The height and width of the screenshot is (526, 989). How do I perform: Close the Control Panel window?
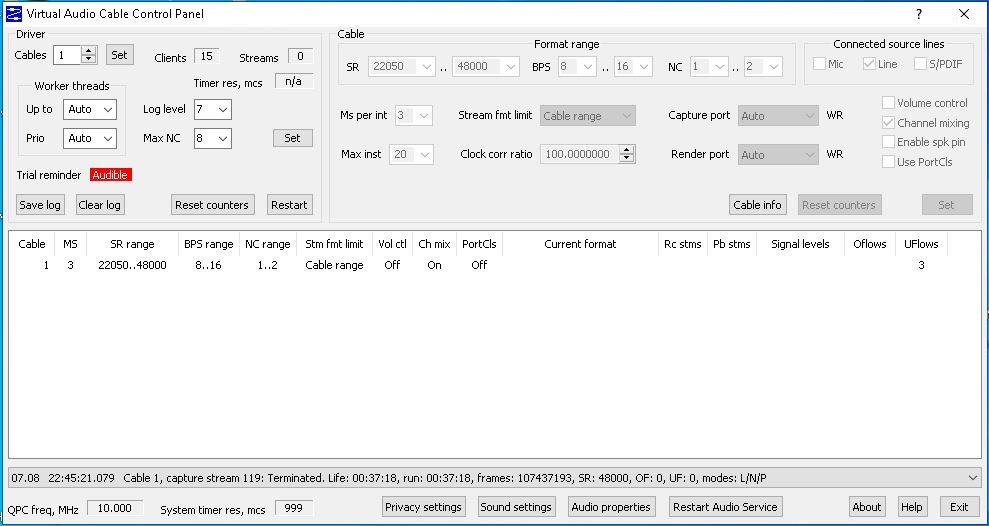coord(964,14)
